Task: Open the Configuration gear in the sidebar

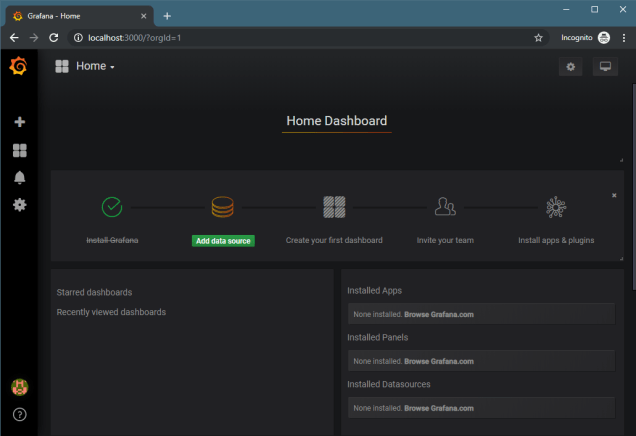Action: pyautogui.click(x=19, y=205)
